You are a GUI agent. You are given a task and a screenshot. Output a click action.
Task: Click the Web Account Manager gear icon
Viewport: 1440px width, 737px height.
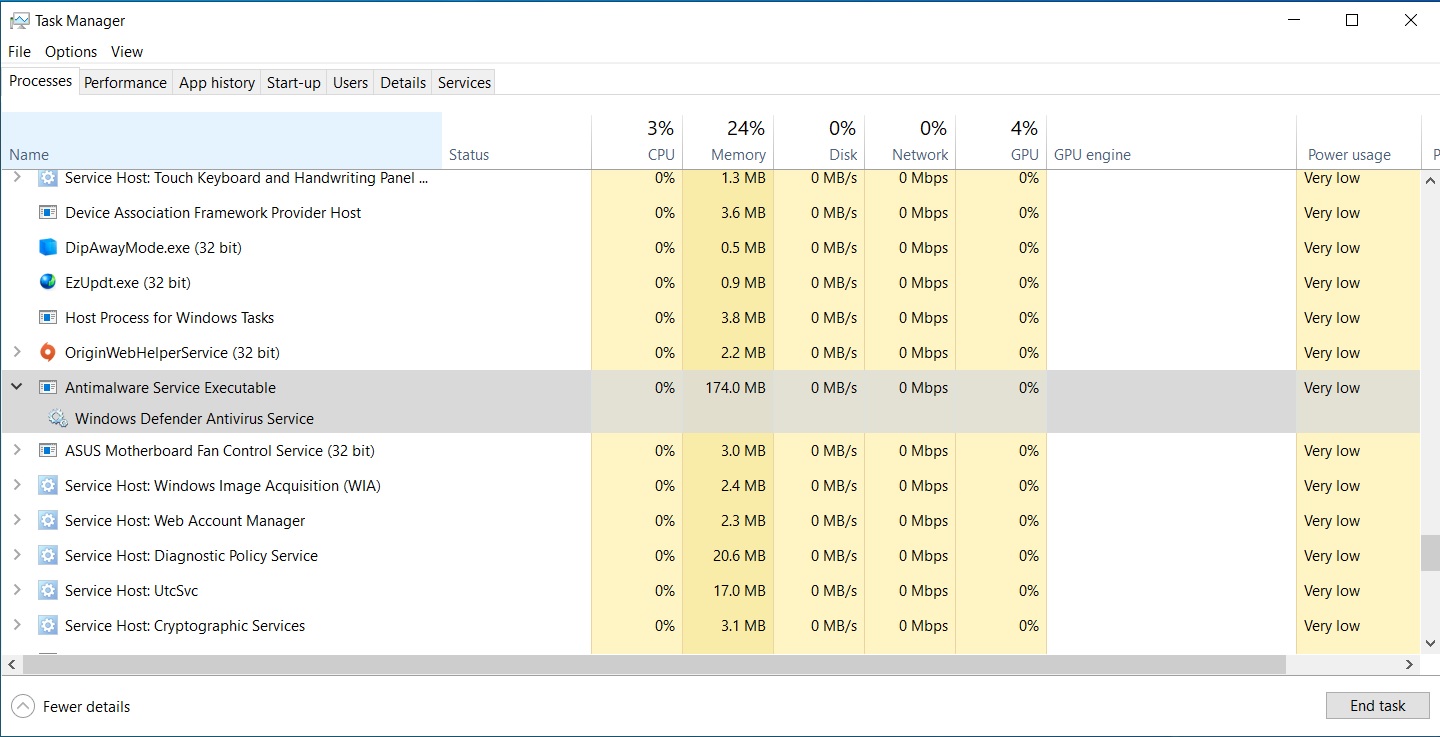point(47,521)
